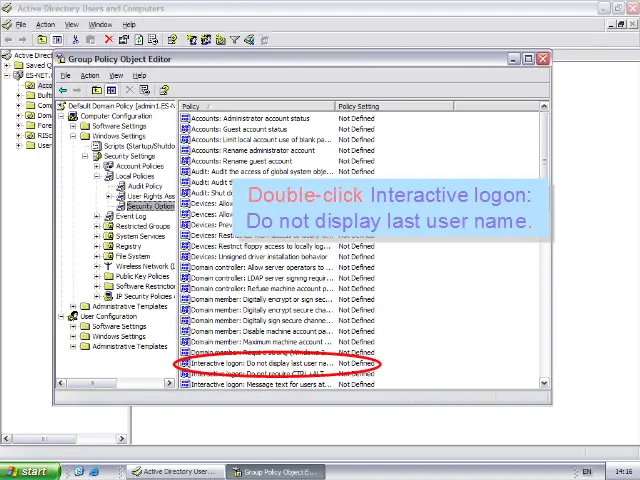Viewport: 640px width, 480px height.
Task: Select Interactive logon: Do not display last user name
Action: [x=262, y=363]
